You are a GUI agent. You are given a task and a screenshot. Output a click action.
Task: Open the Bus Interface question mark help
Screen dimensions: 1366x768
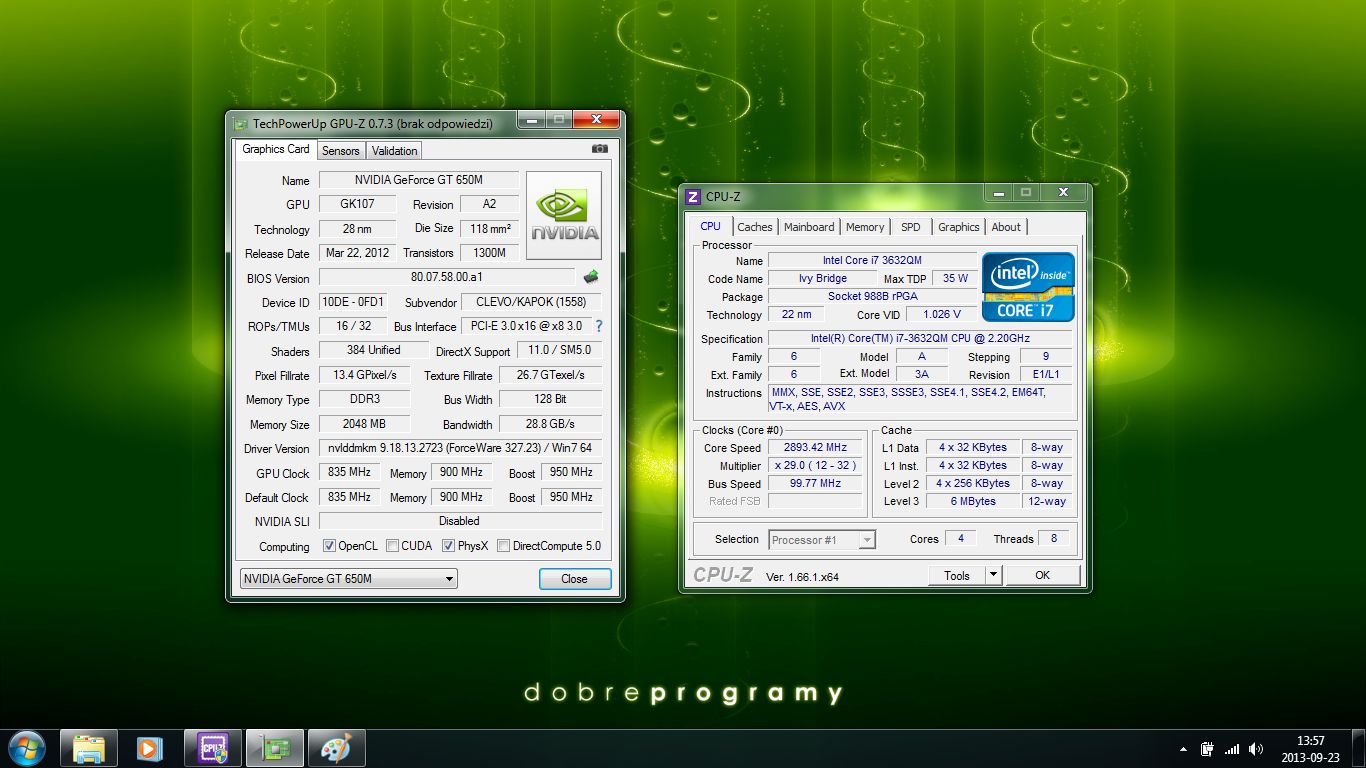coord(599,326)
